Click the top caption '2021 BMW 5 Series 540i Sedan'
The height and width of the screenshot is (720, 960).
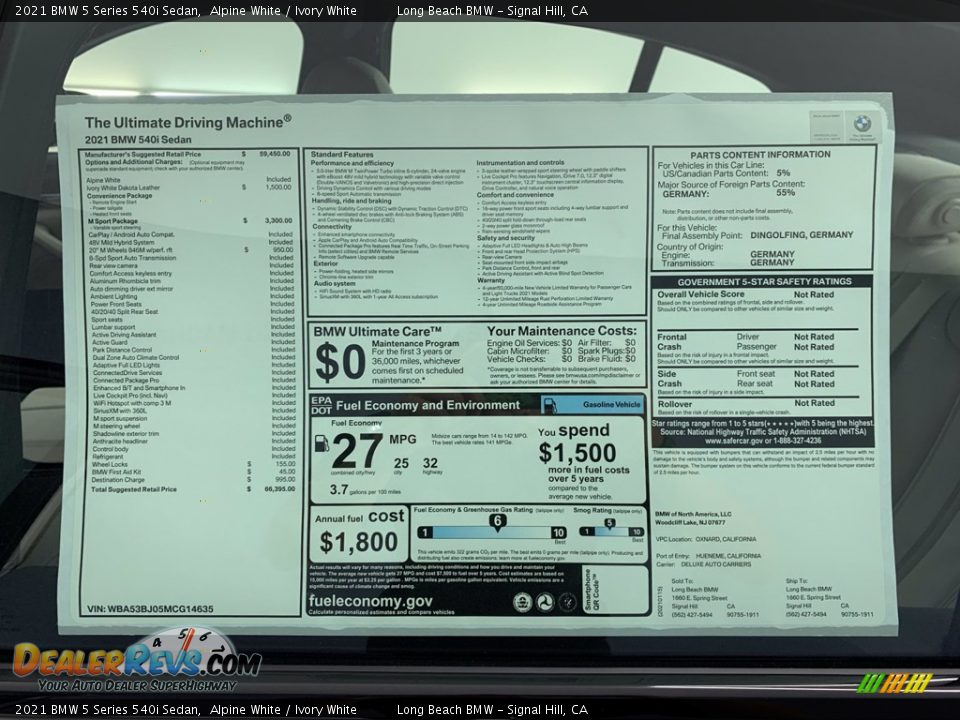(x=108, y=10)
